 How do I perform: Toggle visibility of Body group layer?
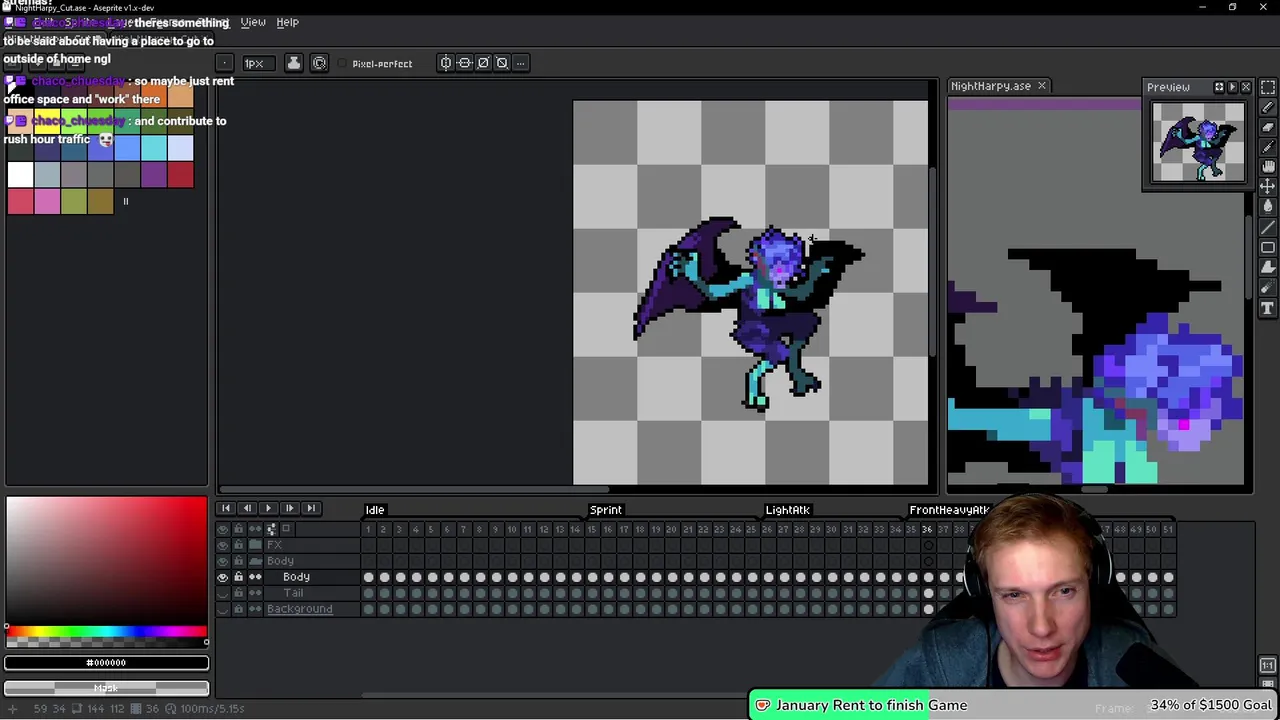(x=223, y=561)
